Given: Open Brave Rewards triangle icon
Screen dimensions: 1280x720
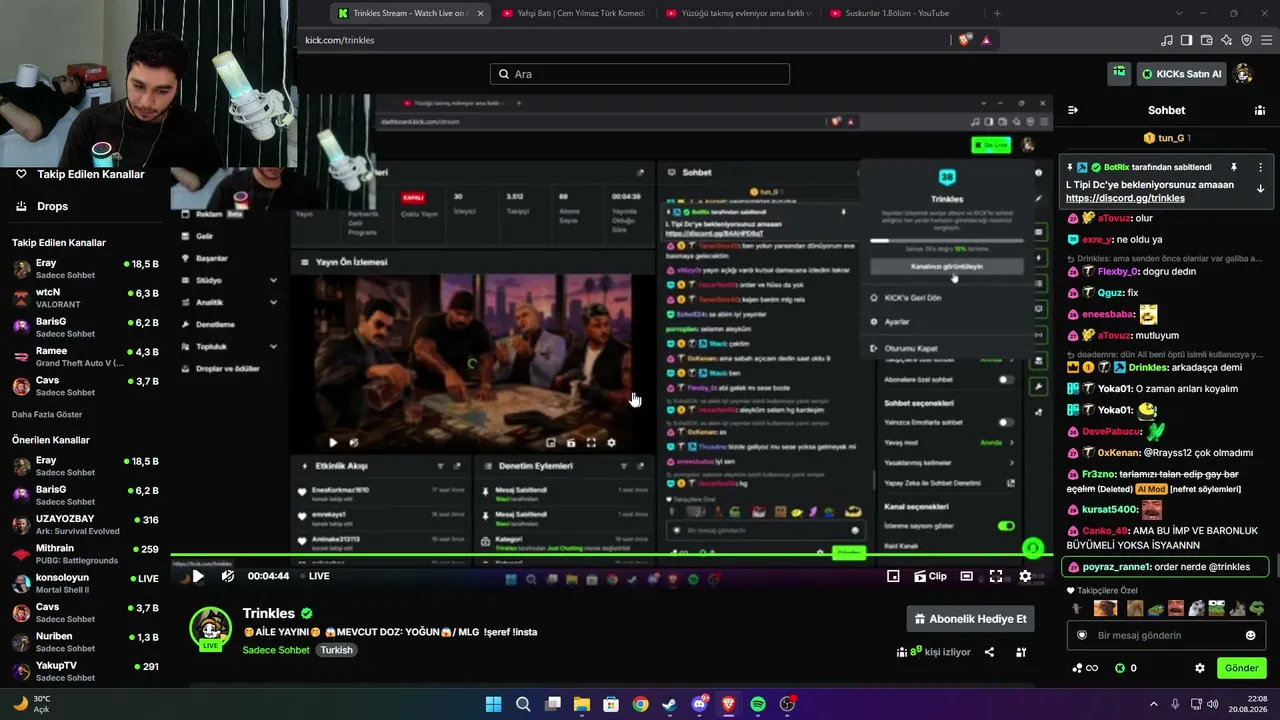Looking at the screenshot, I should coord(986,40).
